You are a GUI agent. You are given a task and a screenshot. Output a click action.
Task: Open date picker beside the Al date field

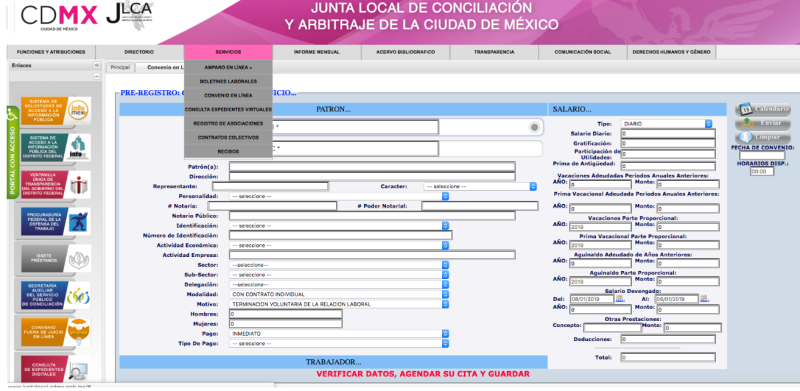click(704, 299)
